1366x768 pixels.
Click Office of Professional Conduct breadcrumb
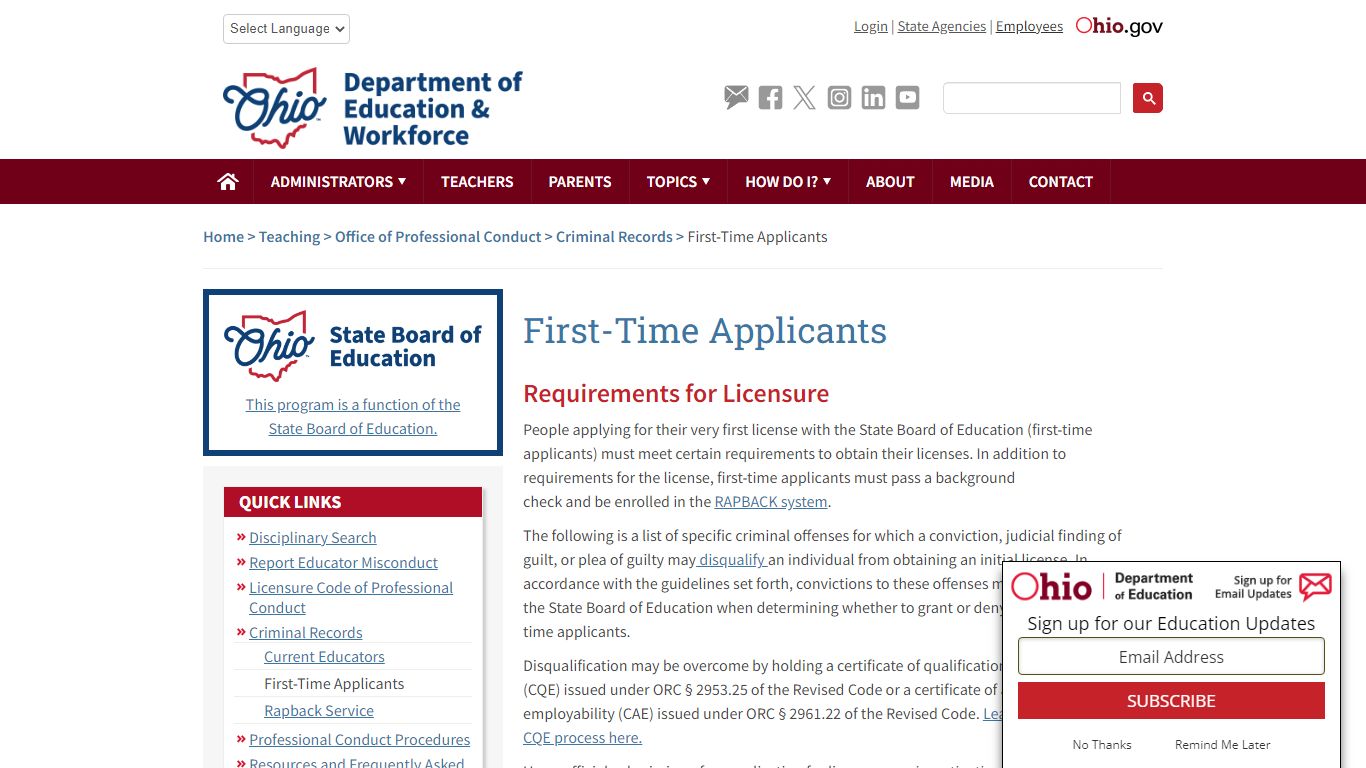pyautogui.click(x=438, y=237)
